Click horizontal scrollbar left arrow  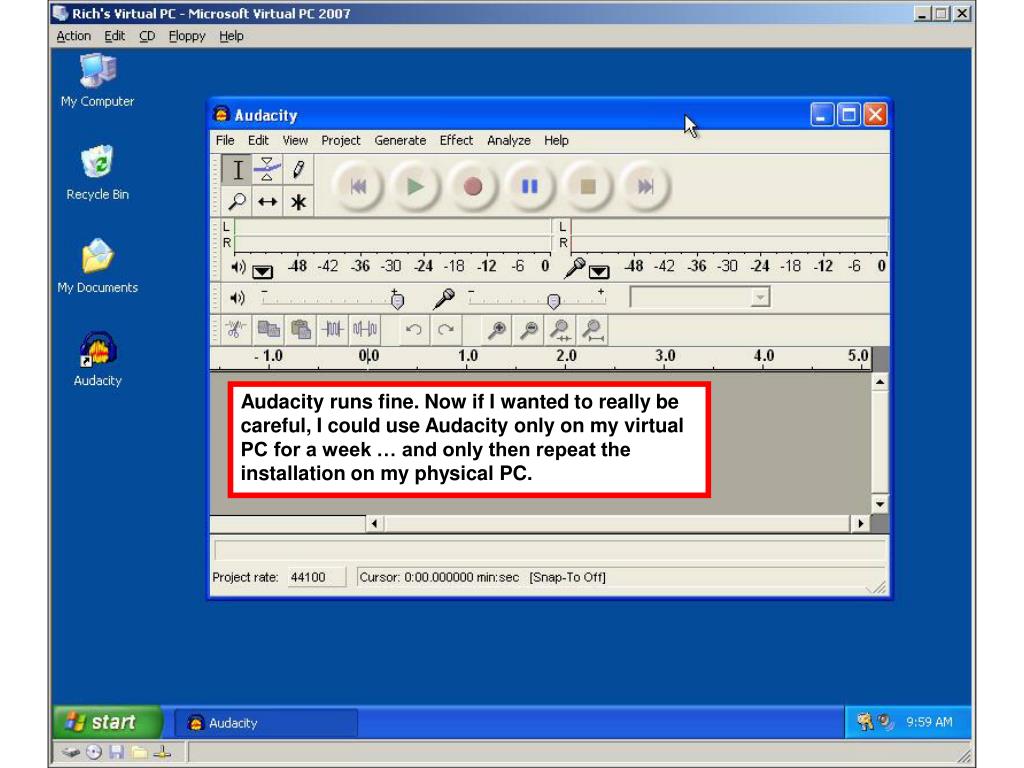tap(374, 523)
